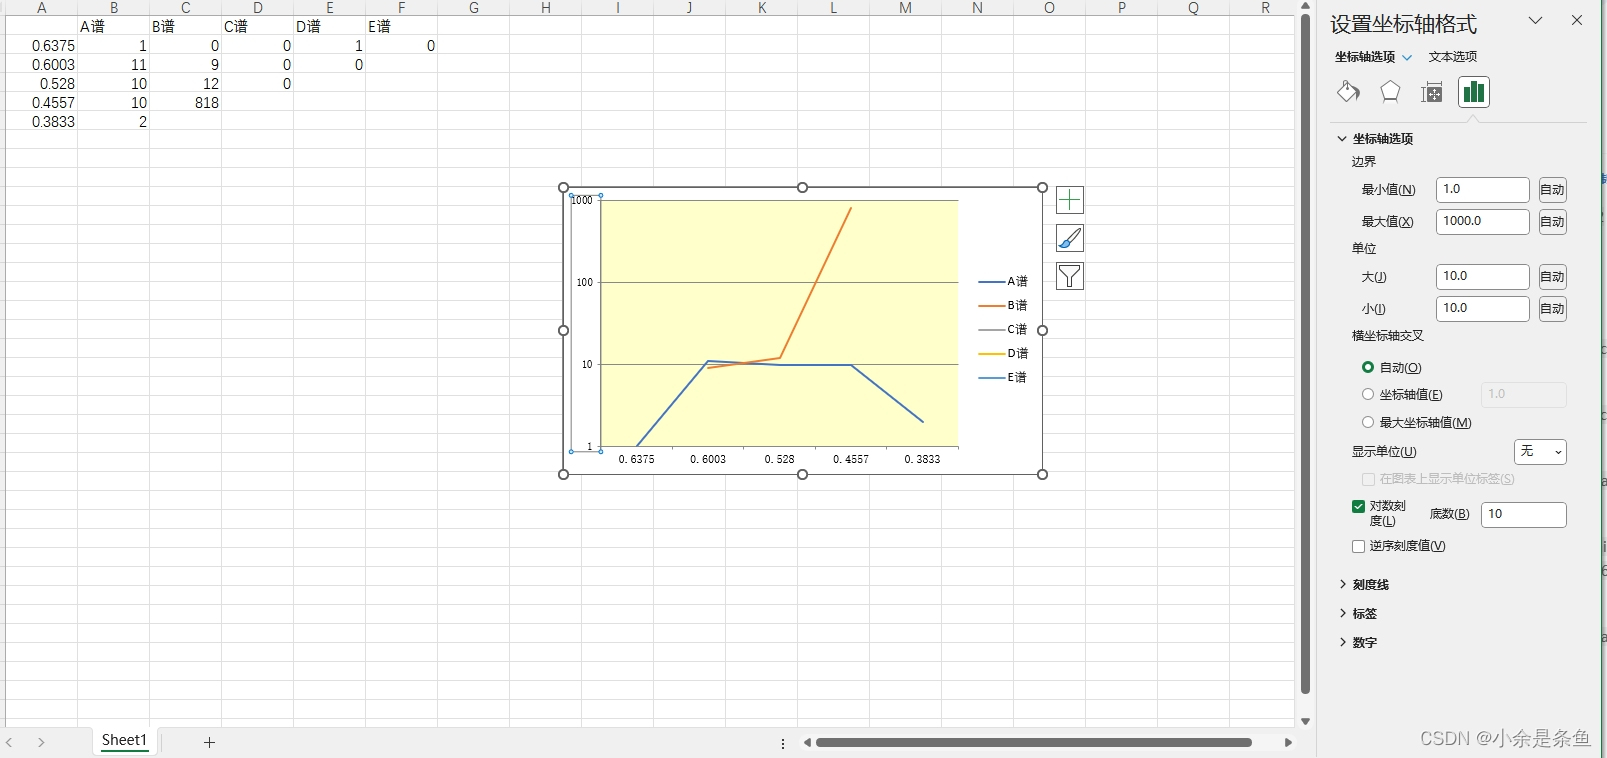
Task: Switch to 坐标轴选项 tab
Action: pos(1364,57)
